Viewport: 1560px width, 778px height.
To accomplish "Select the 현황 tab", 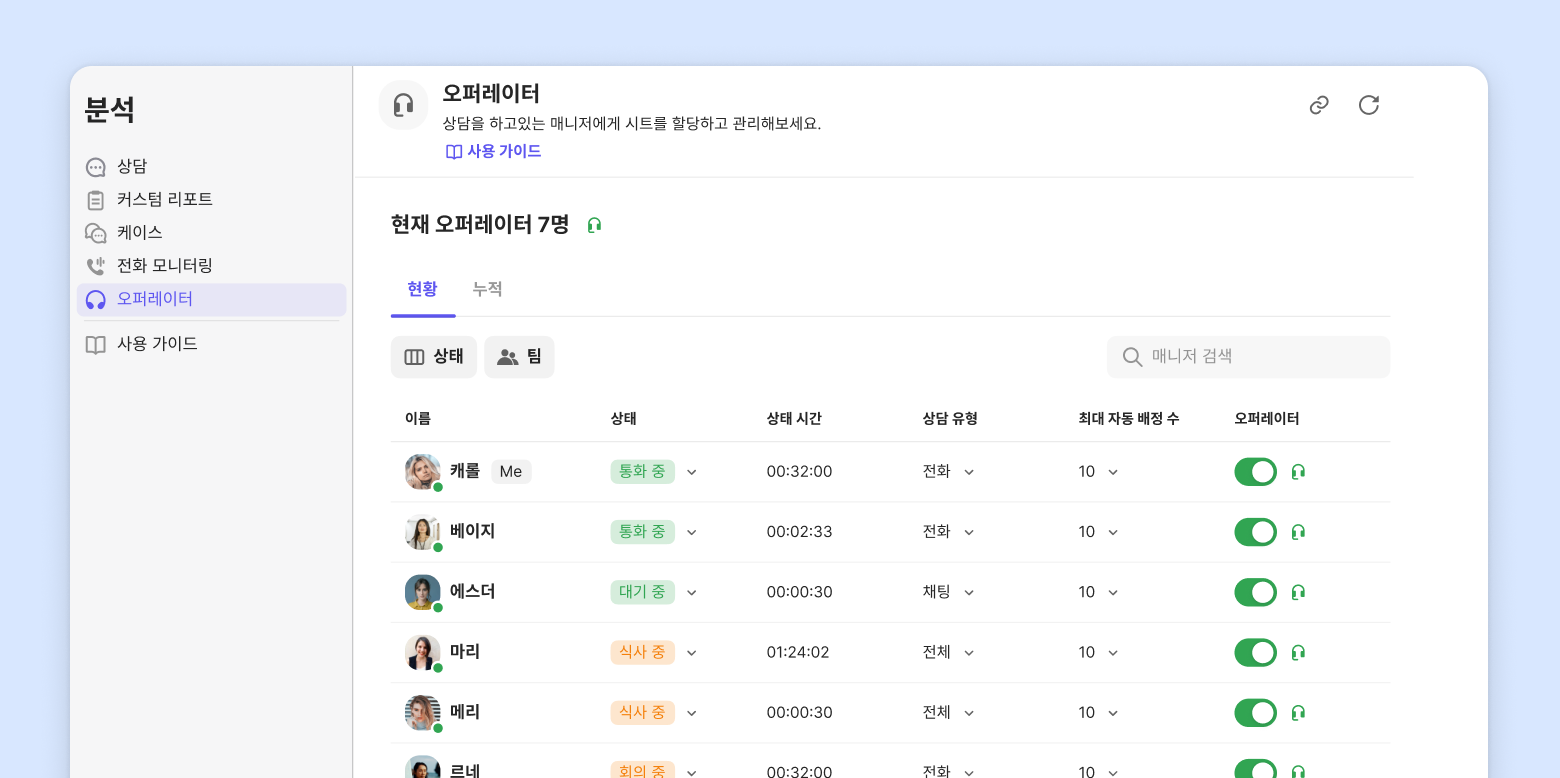I will tap(422, 289).
